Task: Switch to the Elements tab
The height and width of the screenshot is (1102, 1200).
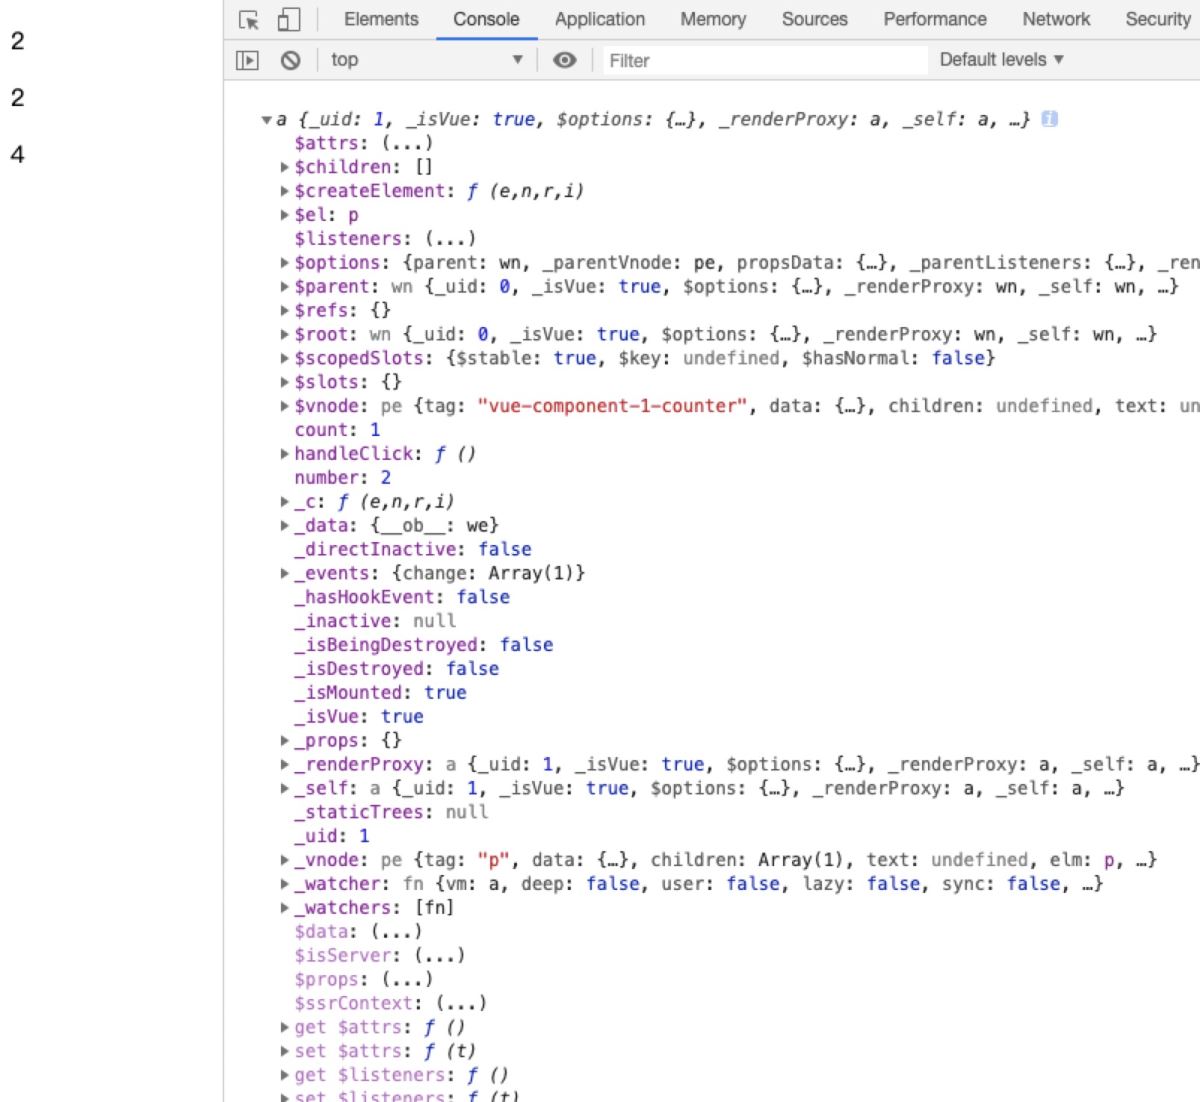Action: pos(381,19)
